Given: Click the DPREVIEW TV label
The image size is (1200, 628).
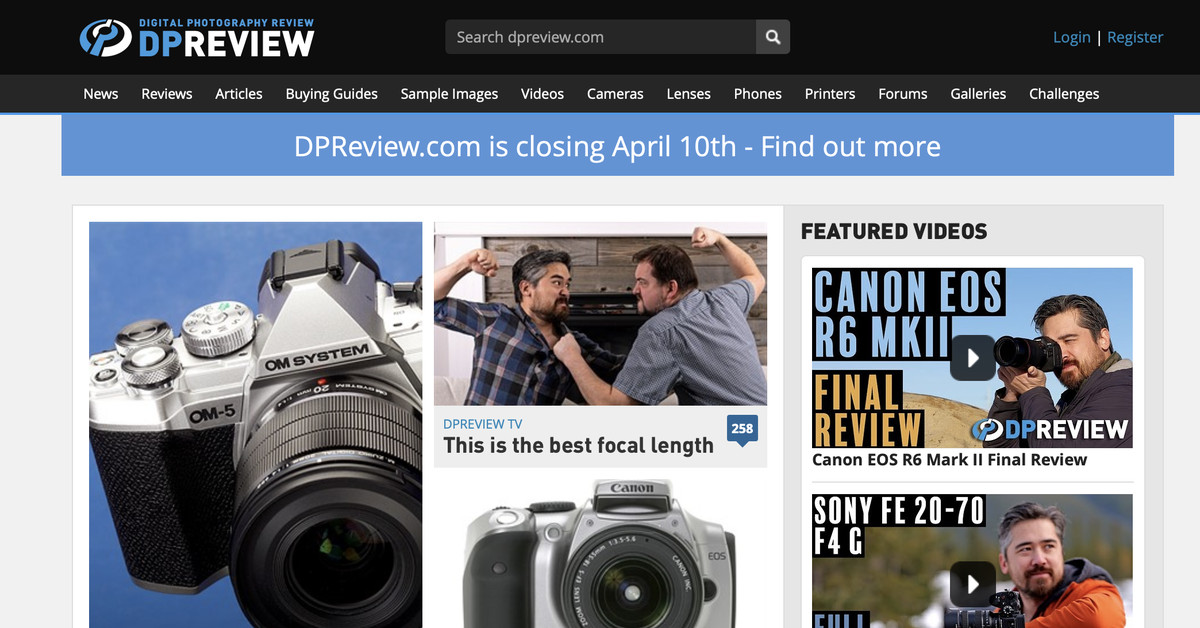Looking at the screenshot, I should [483, 424].
